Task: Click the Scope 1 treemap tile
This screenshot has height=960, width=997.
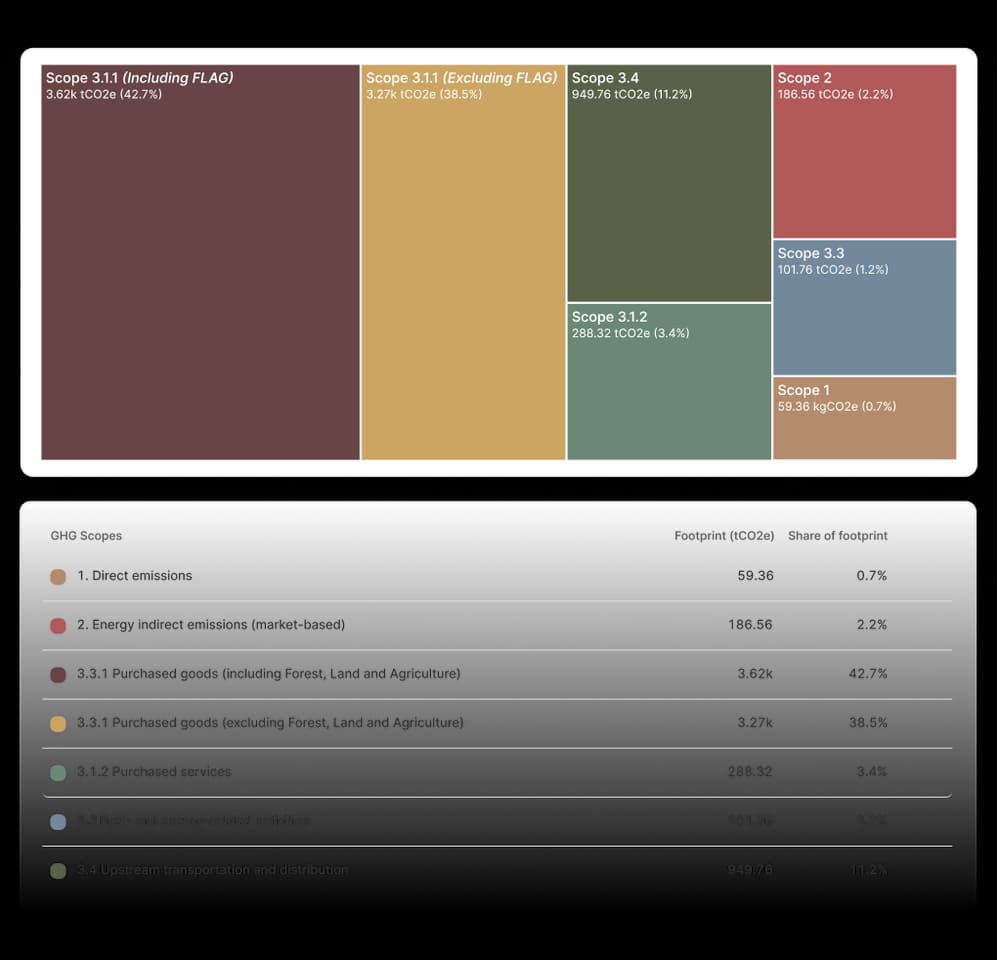Action: click(x=864, y=418)
